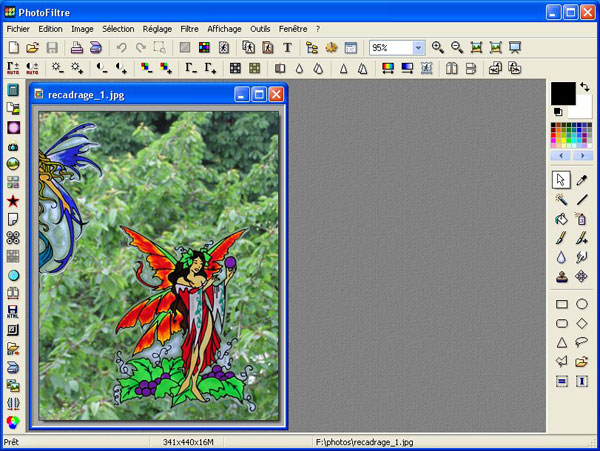
Task: Open the Image explorer icon
Action: coord(312,47)
